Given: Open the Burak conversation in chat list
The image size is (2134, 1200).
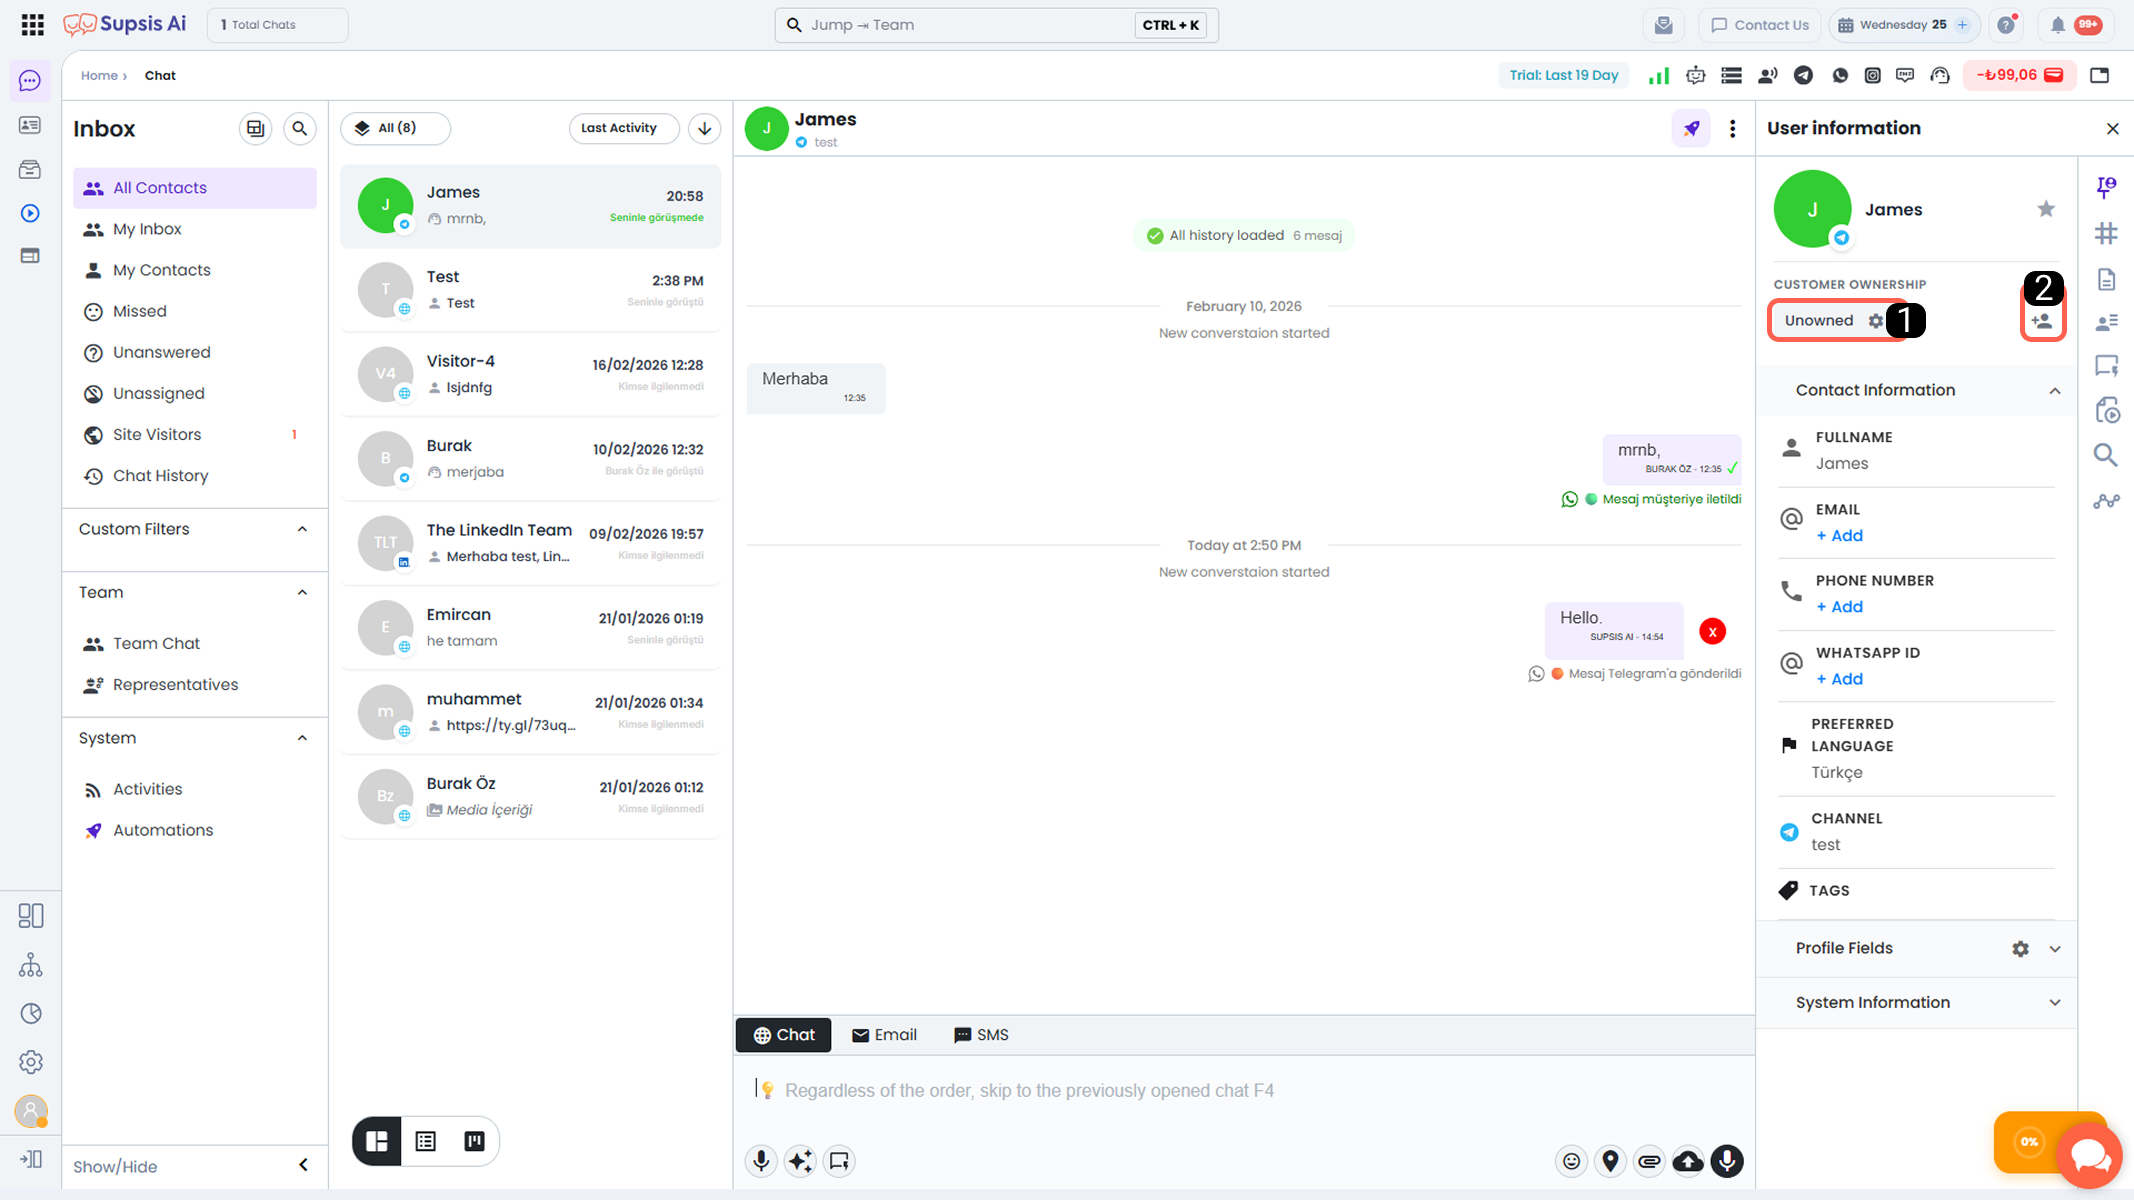Looking at the screenshot, I should [x=530, y=458].
